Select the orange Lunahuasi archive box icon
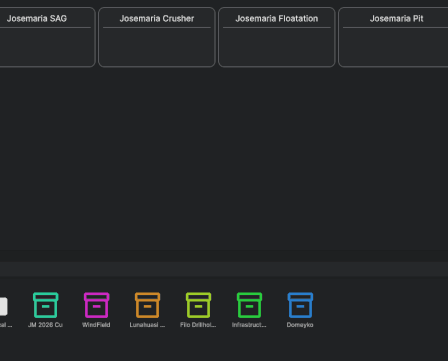 [147, 305]
